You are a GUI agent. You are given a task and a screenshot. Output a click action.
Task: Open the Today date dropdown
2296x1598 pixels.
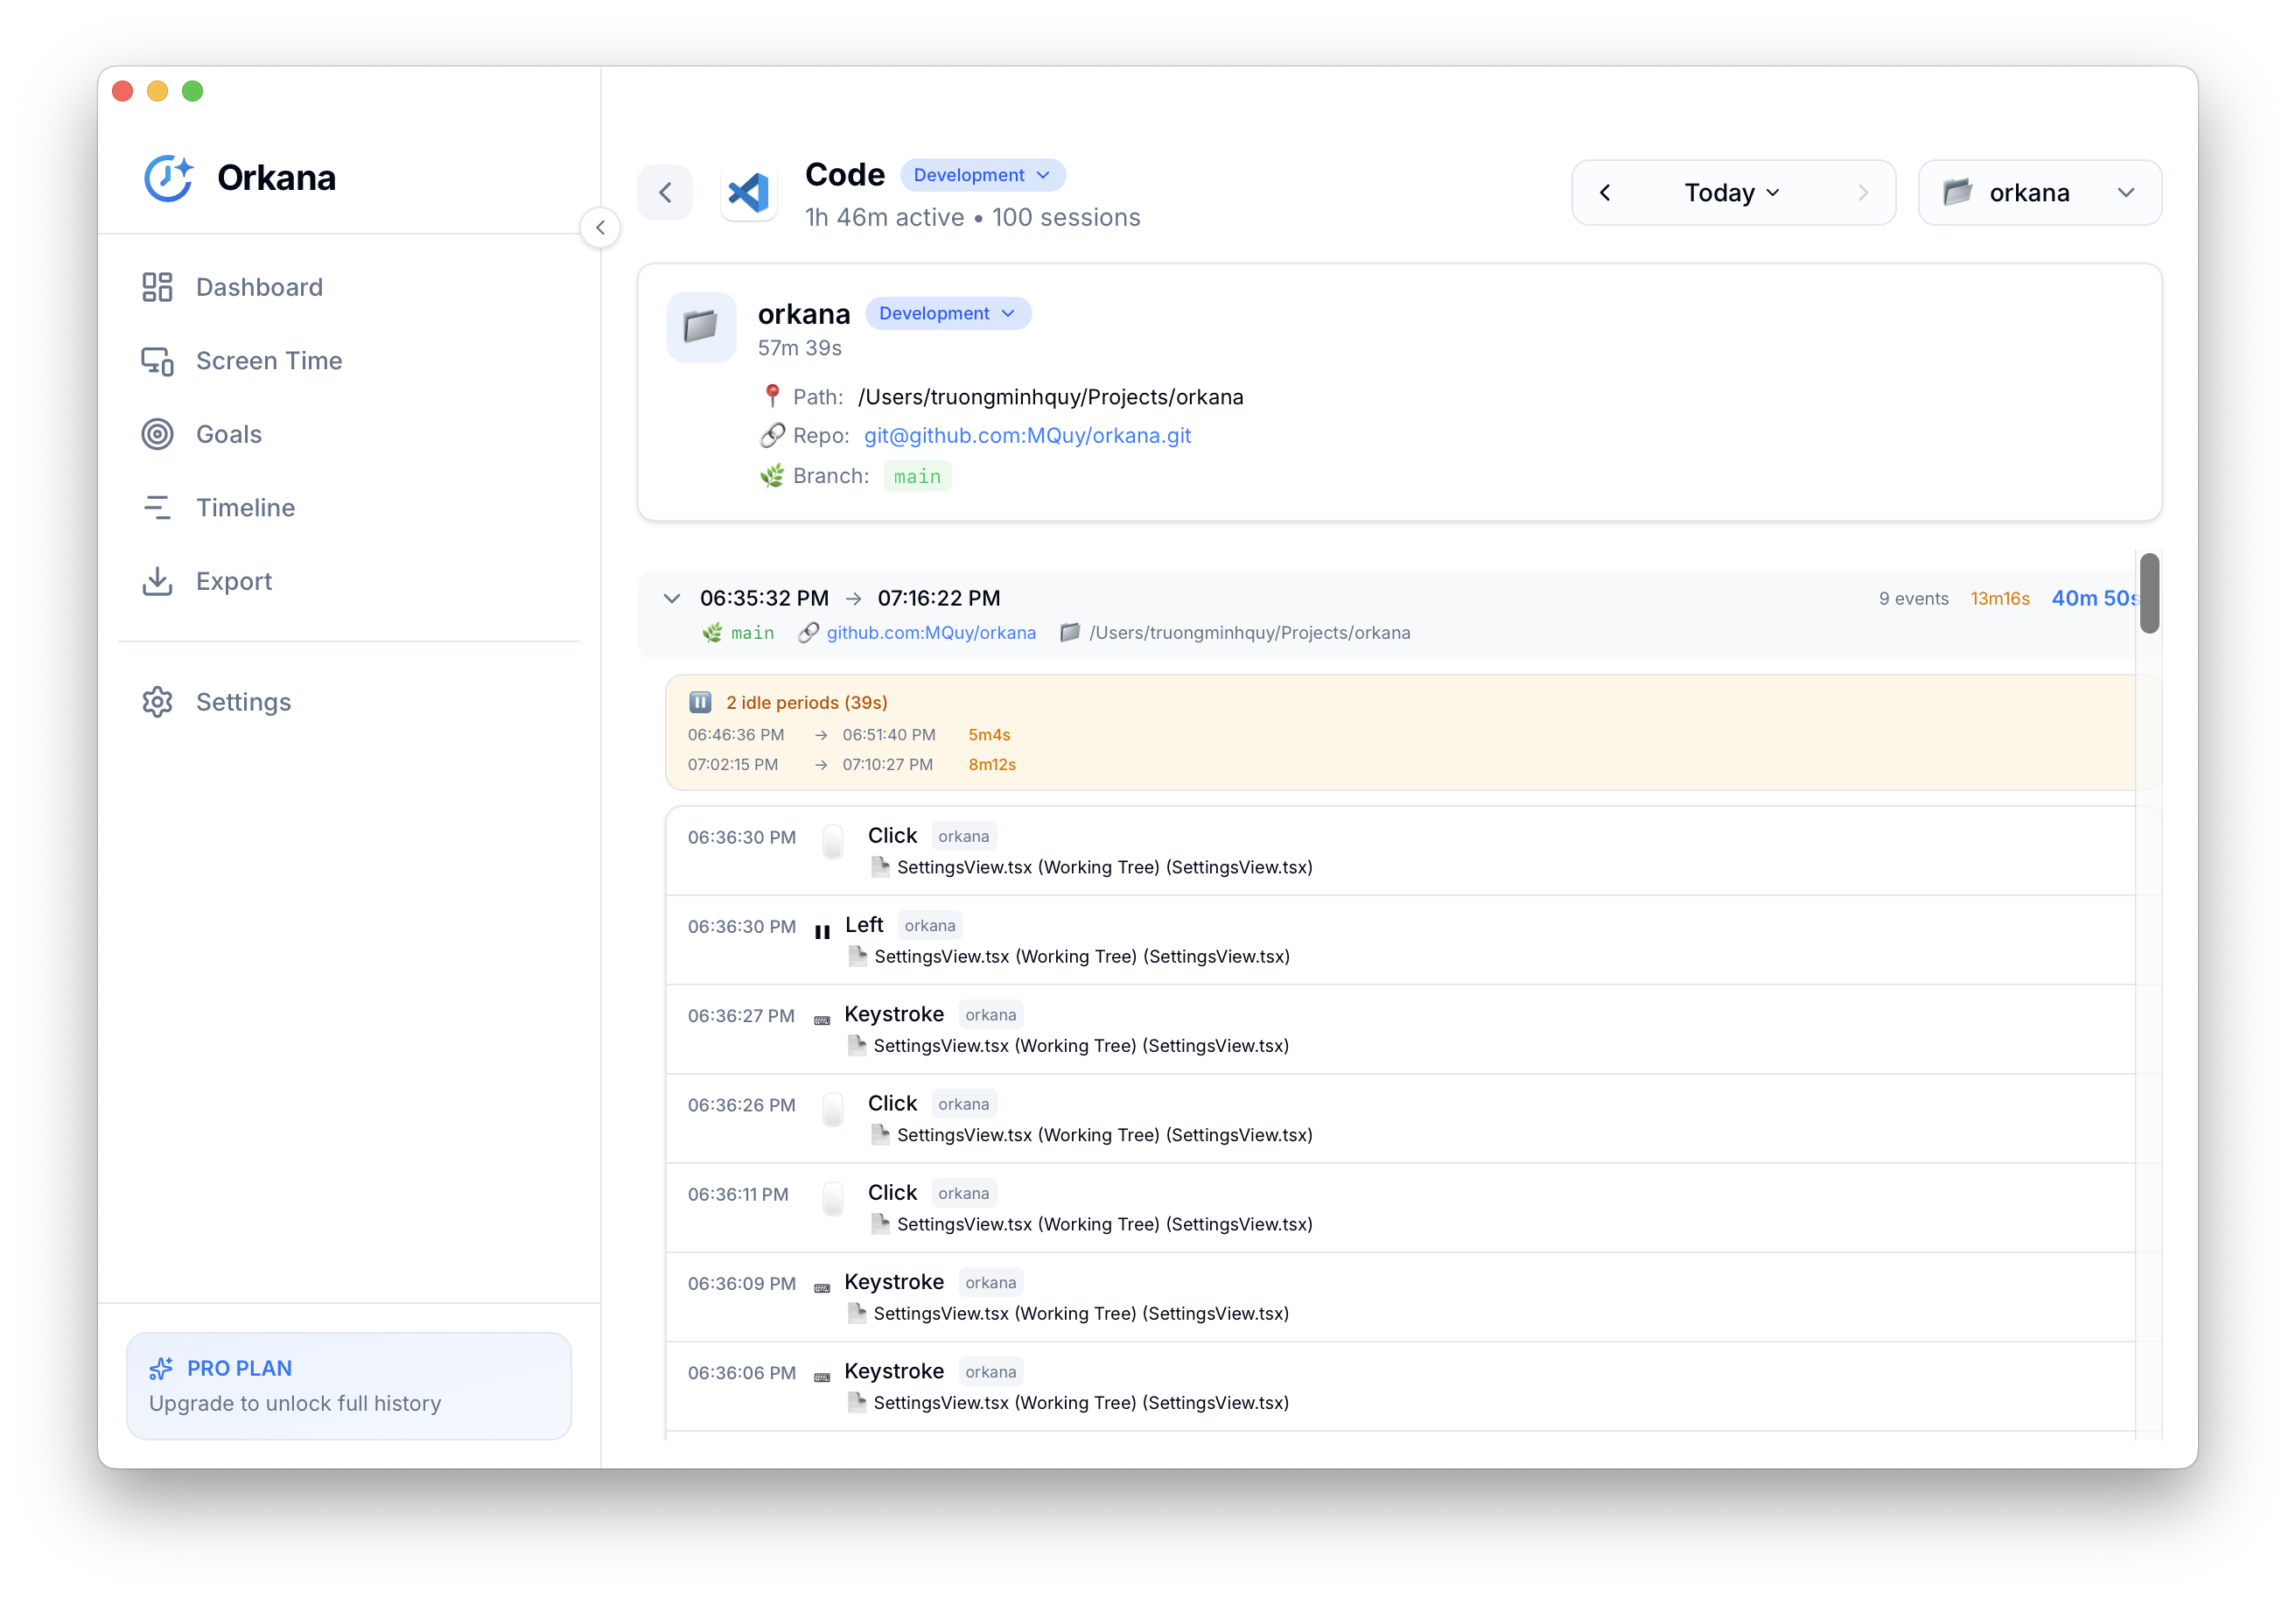coord(1731,192)
